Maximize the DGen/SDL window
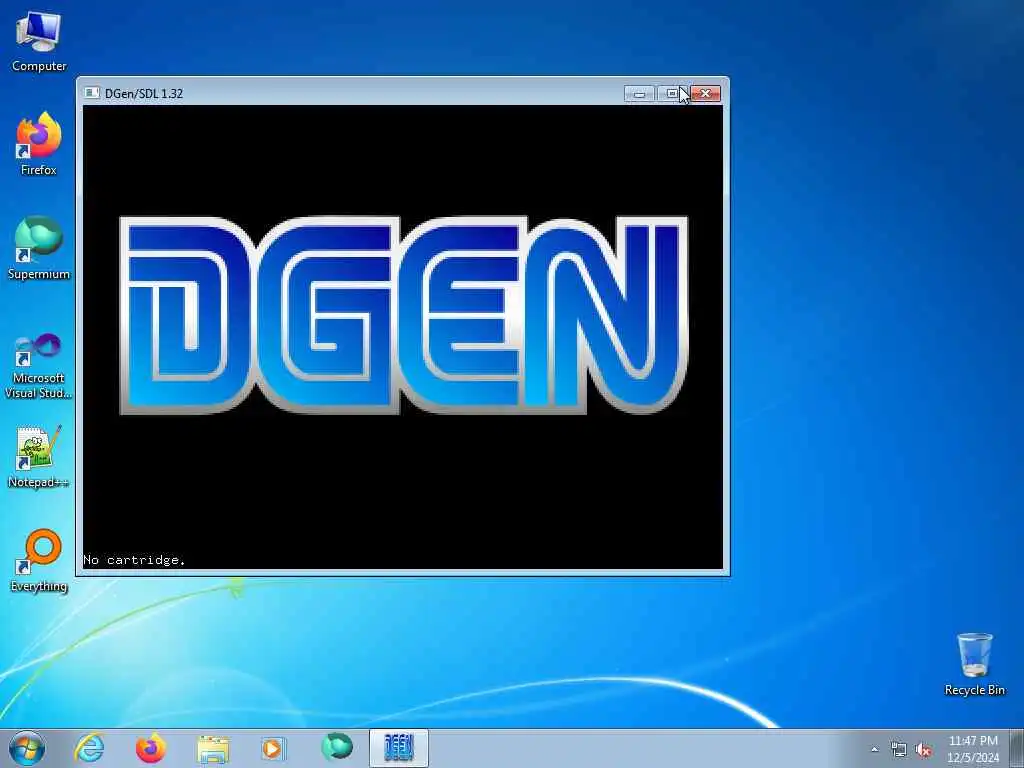 (x=671, y=94)
